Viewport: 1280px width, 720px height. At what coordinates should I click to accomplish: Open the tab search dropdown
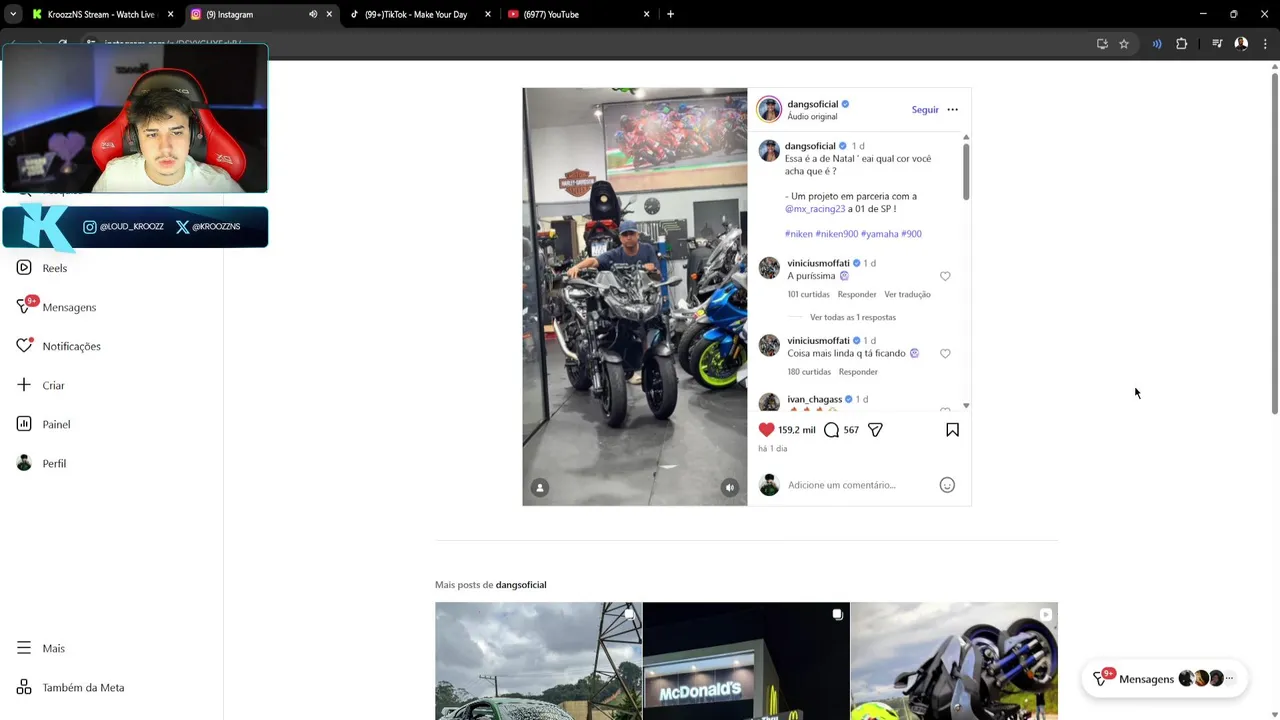tap(13, 14)
